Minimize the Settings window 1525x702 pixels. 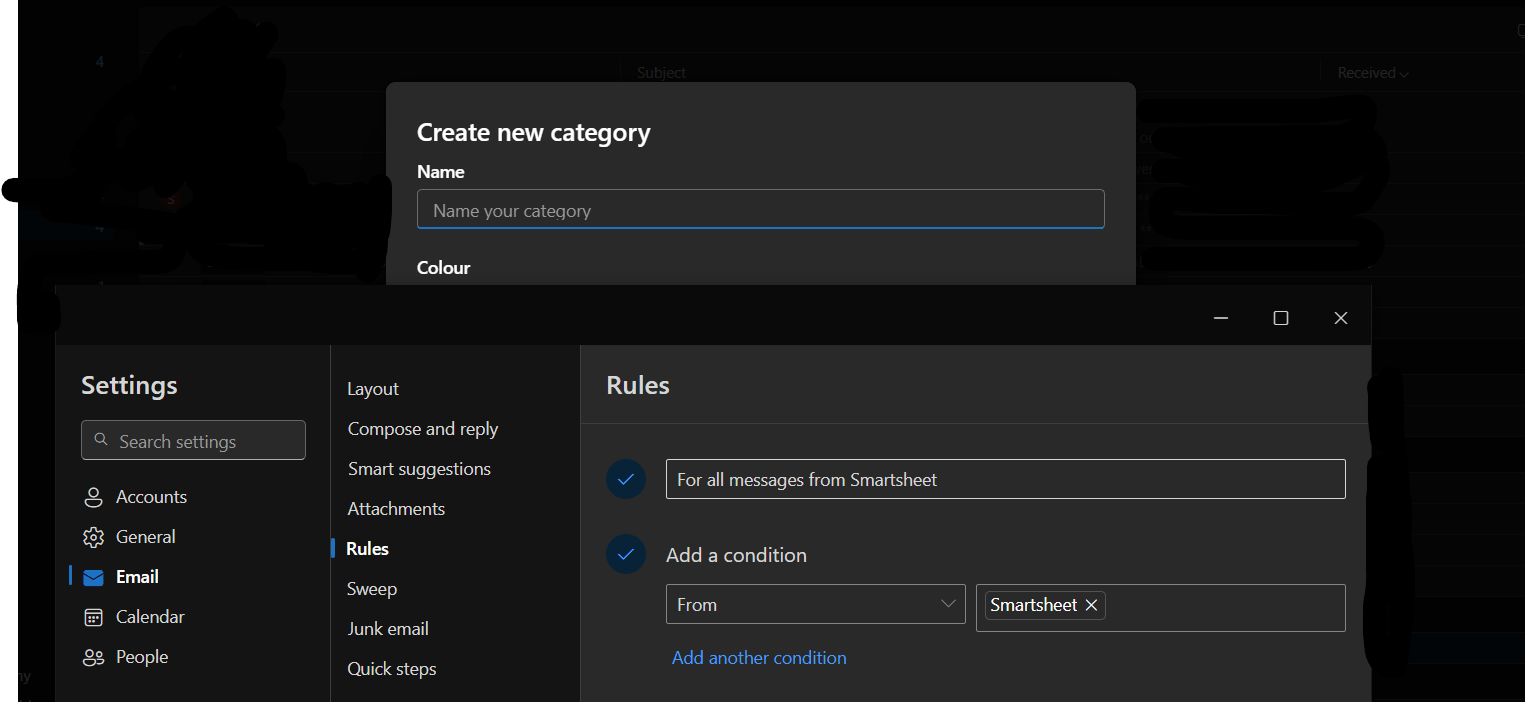click(x=1221, y=318)
